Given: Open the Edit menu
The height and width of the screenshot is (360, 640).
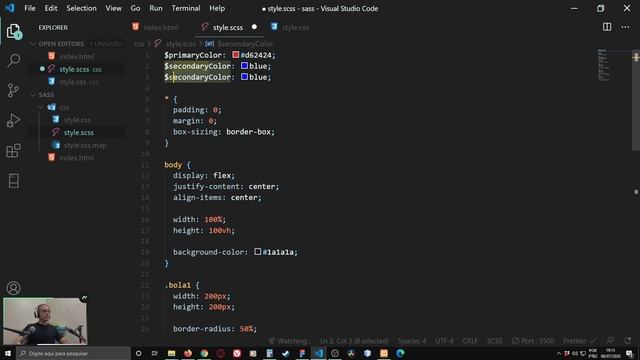Looking at the screenshot, I should click(51, 8).
